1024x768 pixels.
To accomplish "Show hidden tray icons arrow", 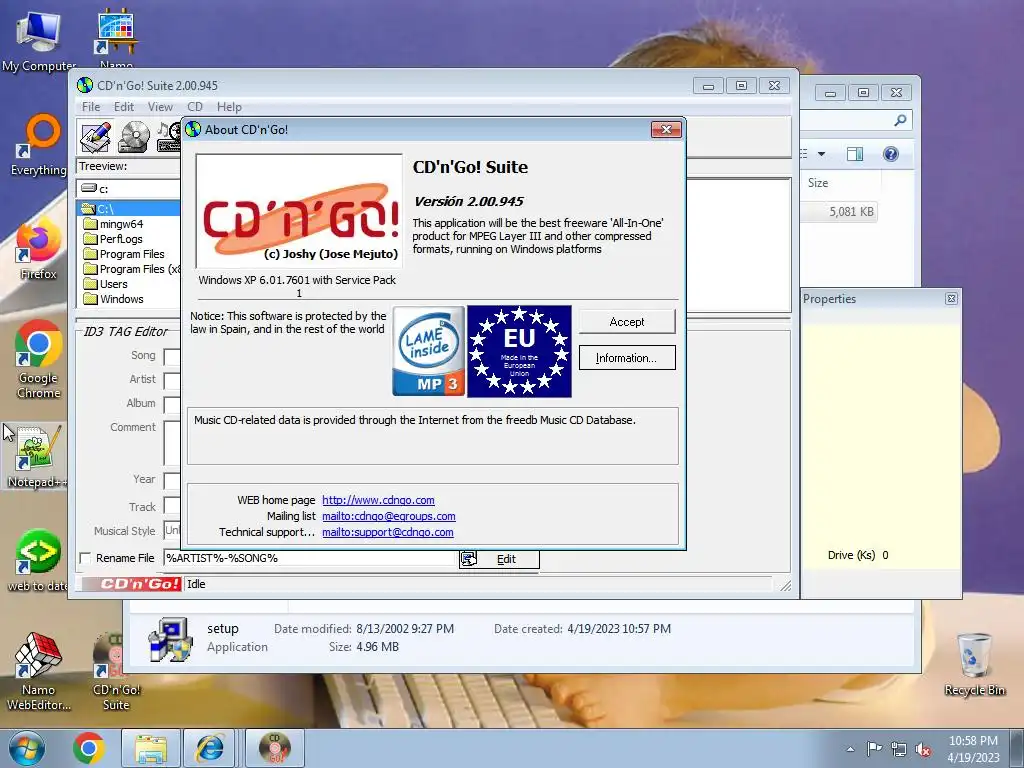I will pyautogui.click(x=850, y=749).
